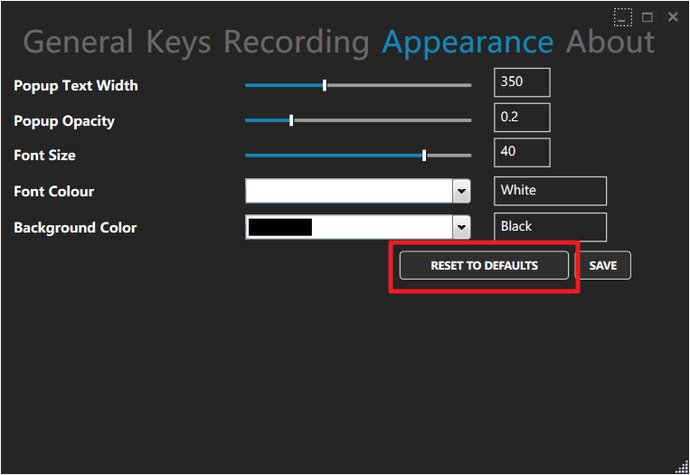690x475 pixels.
Task: Expand the Background Color dropdown arrow
Action: click(x=461, y=227)
